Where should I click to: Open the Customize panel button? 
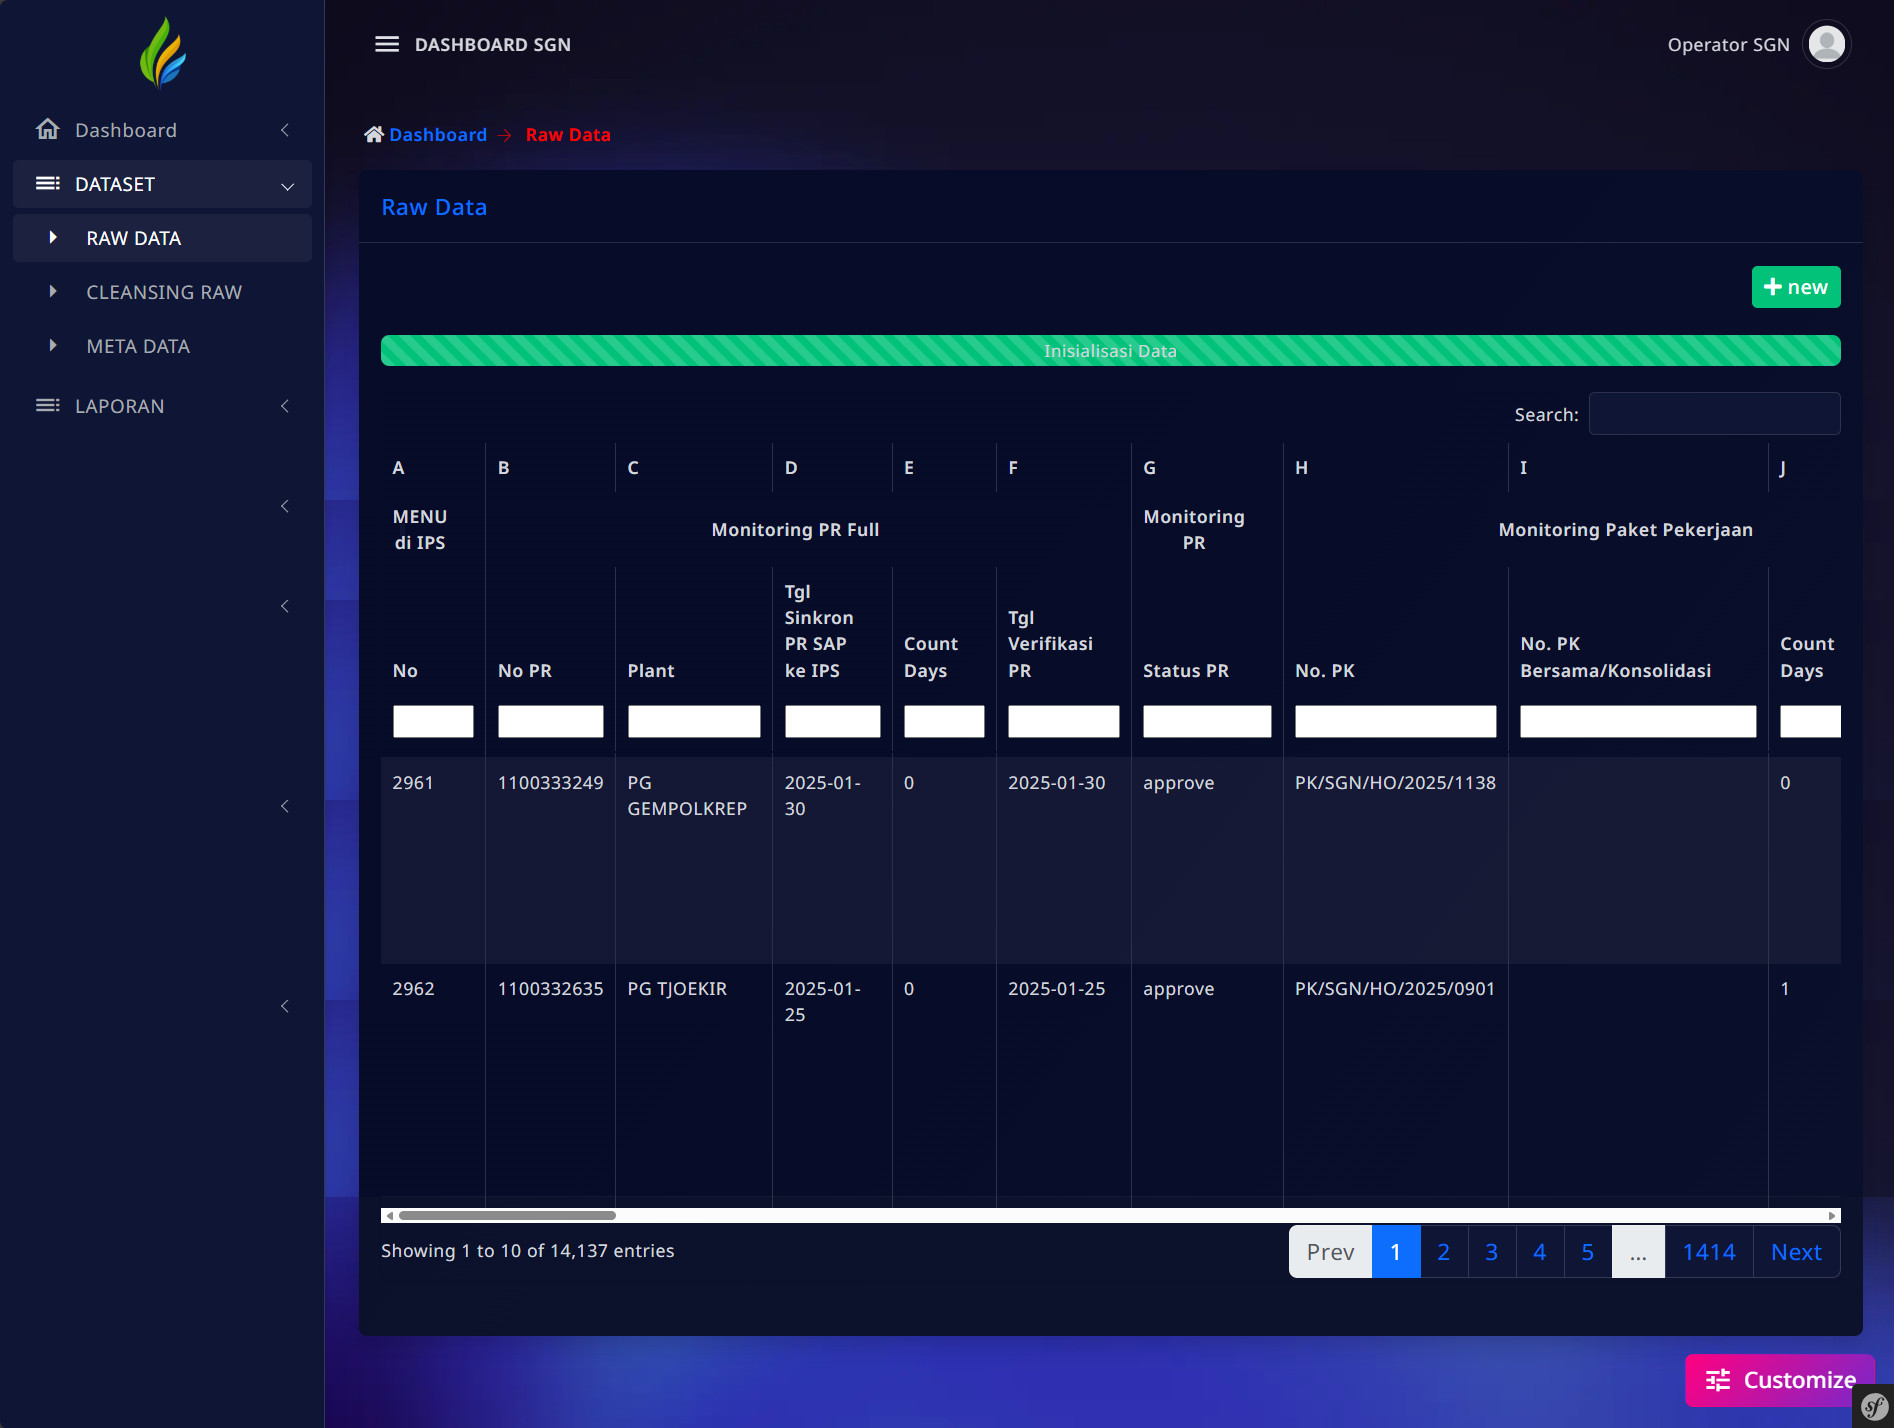click(x=1780, y=1380)
